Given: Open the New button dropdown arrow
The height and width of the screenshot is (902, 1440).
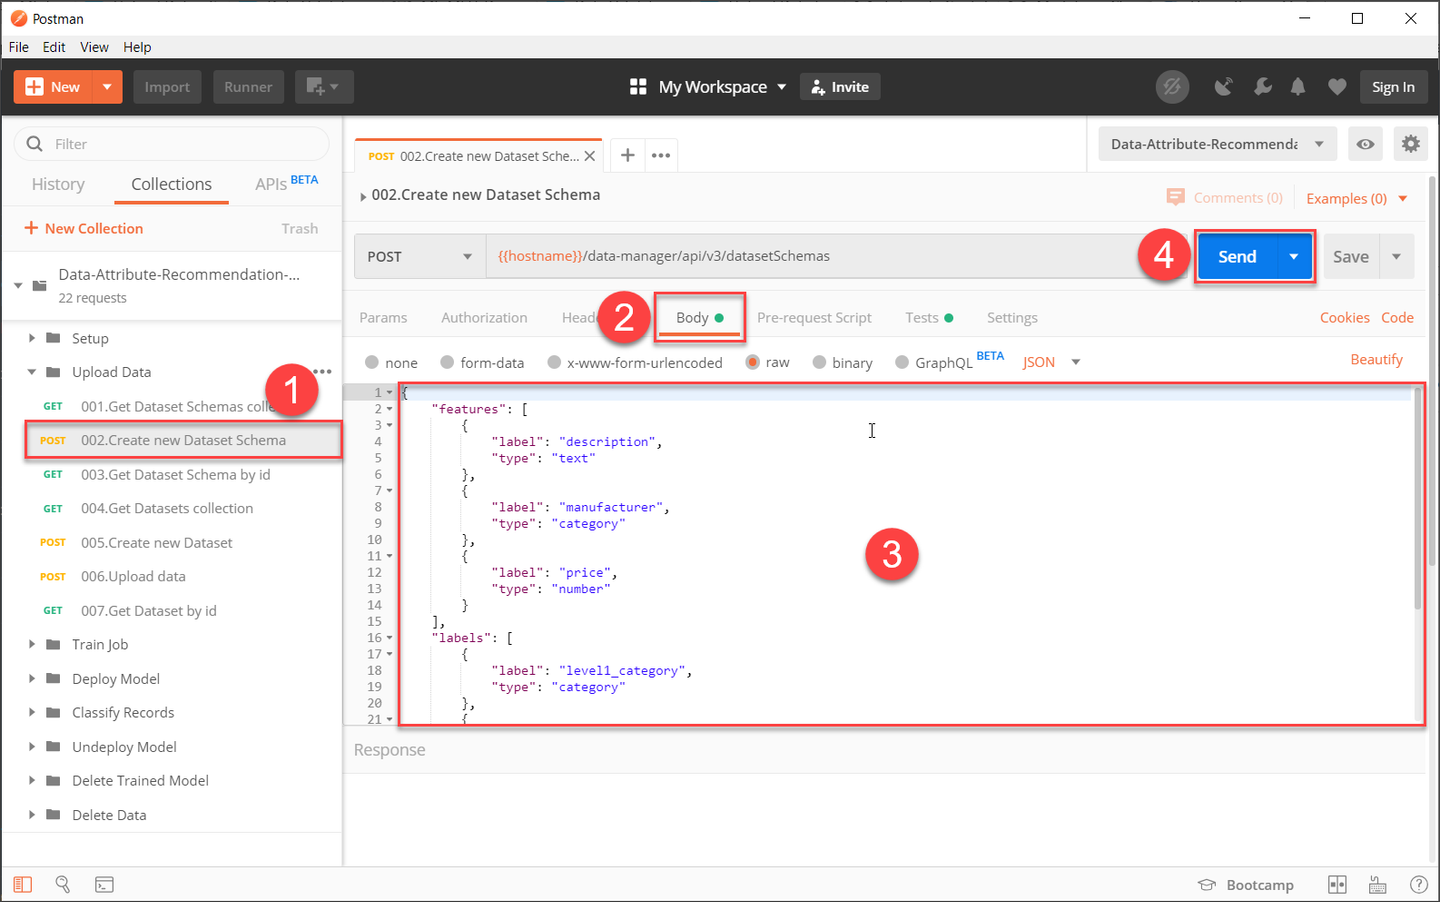Looking at the screenshot, I should [x=107, y=87].
